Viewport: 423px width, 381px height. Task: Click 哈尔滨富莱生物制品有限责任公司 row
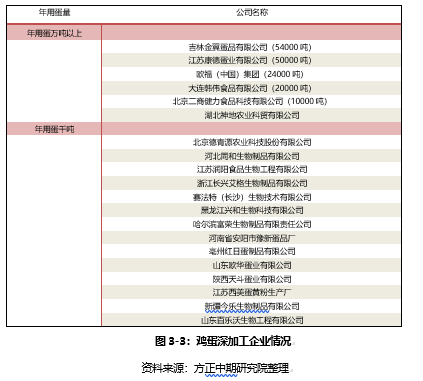(x=251, y=224)
